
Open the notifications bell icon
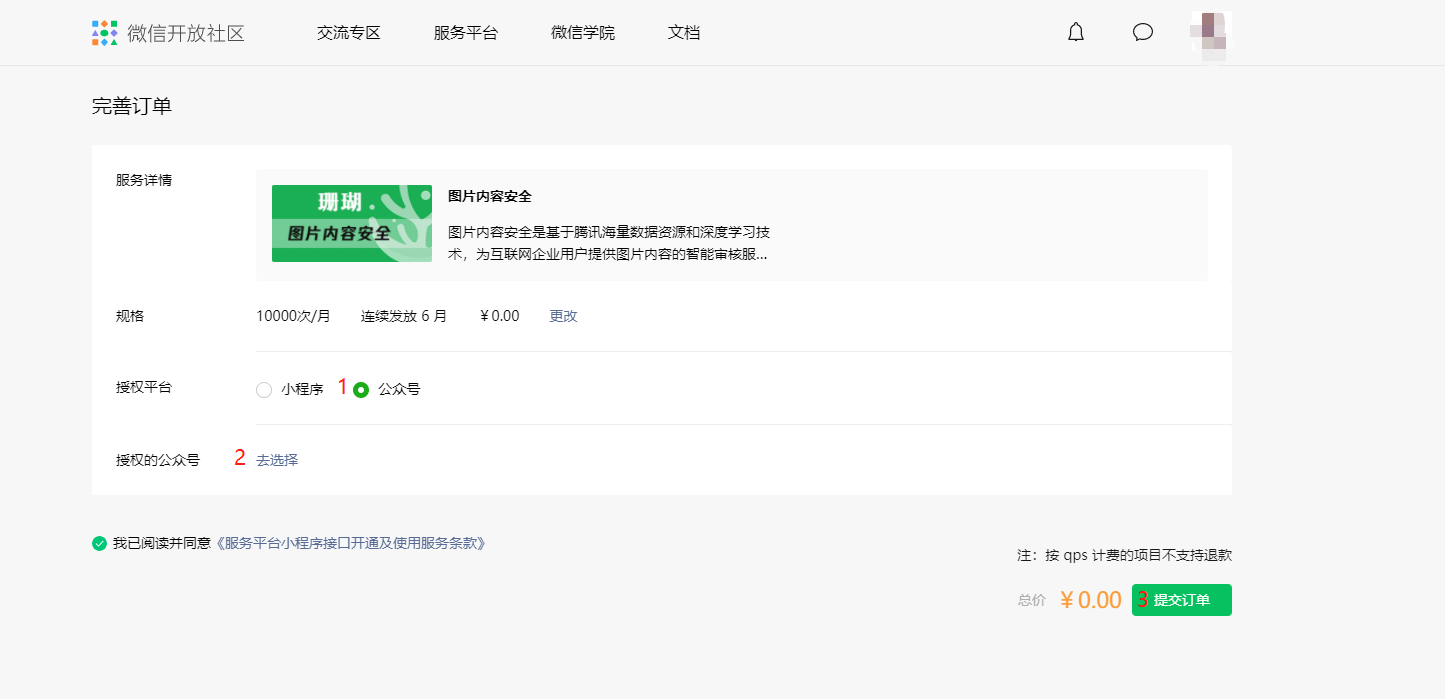(x=1076, y=32)
